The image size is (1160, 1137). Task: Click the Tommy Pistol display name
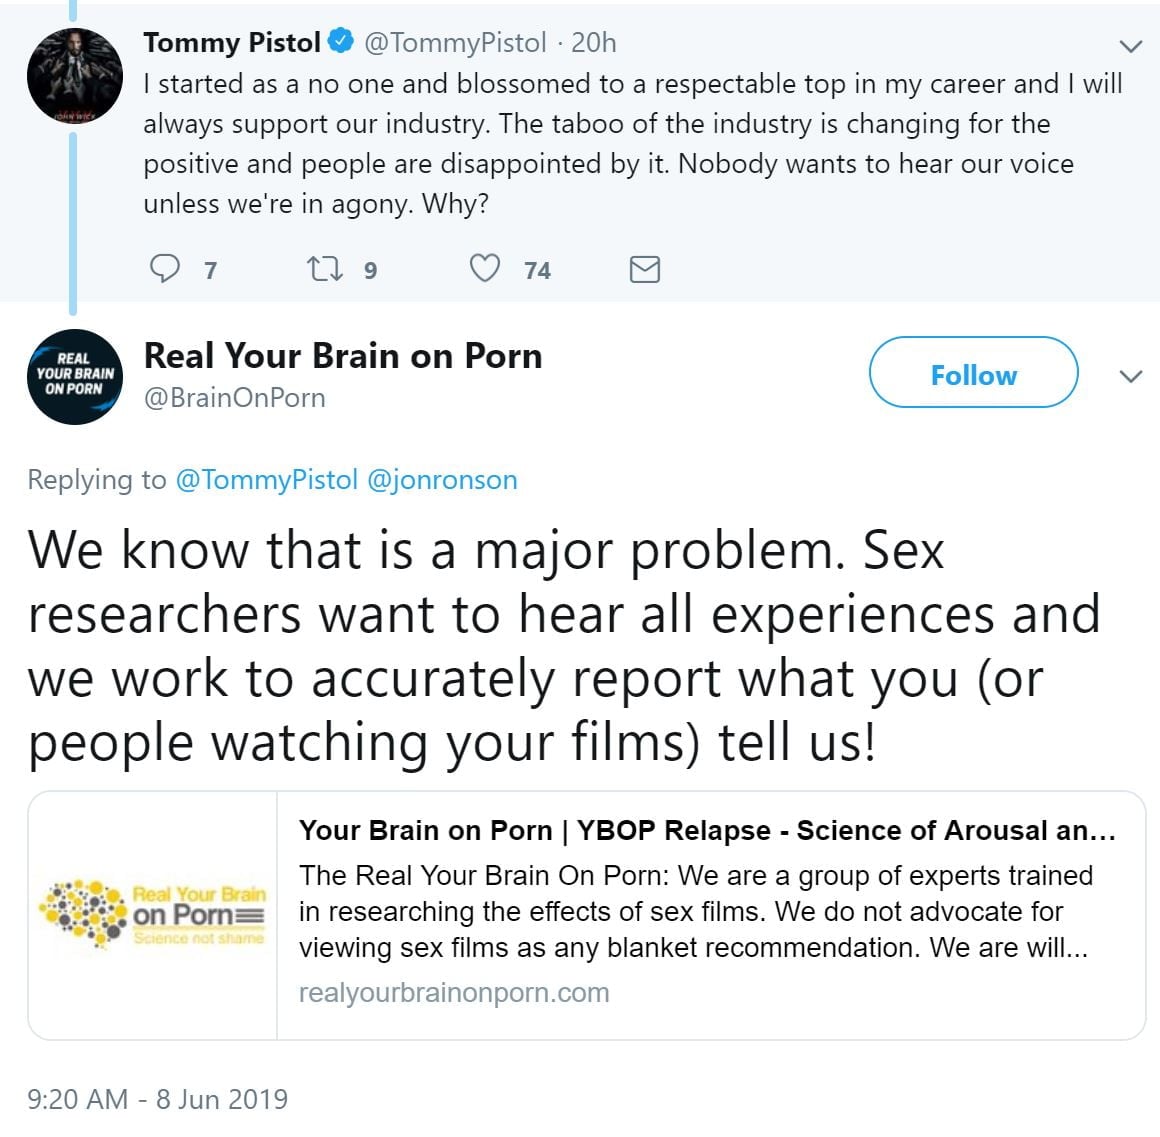click(x=231, y=42)
